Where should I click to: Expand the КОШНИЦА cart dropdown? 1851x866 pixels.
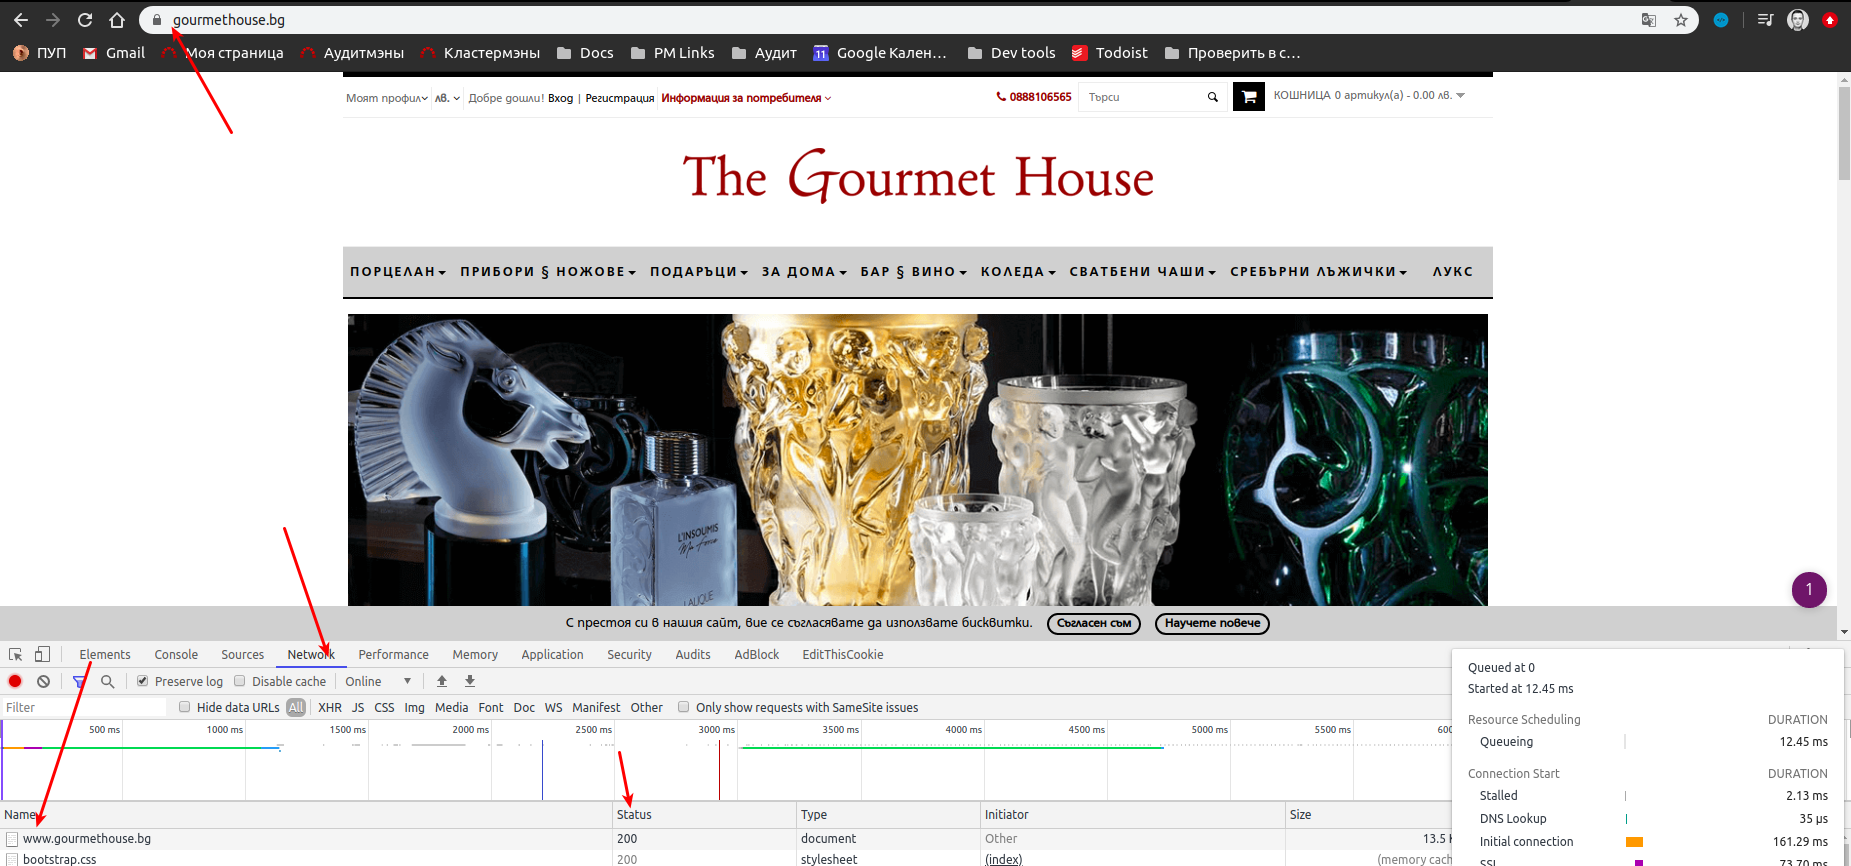point(1368,96)
